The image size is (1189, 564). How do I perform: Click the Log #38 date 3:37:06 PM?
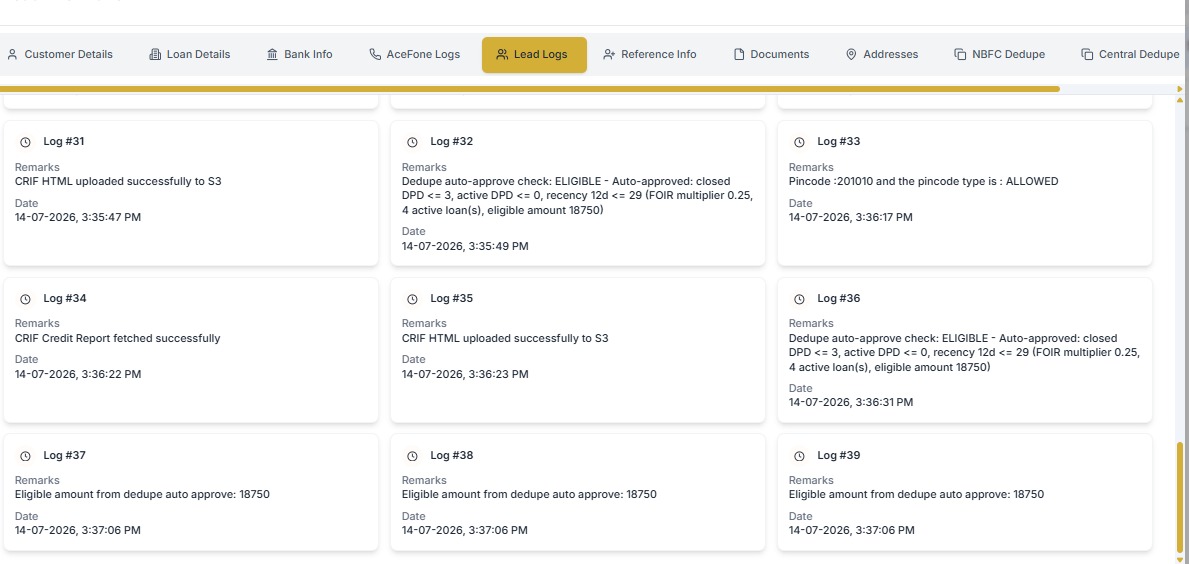pos(465,531)
